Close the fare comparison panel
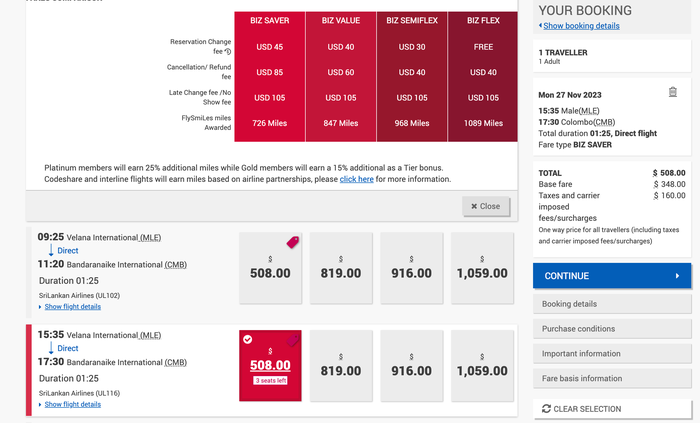Screen dimensions: 700x423 coord(486,206)
